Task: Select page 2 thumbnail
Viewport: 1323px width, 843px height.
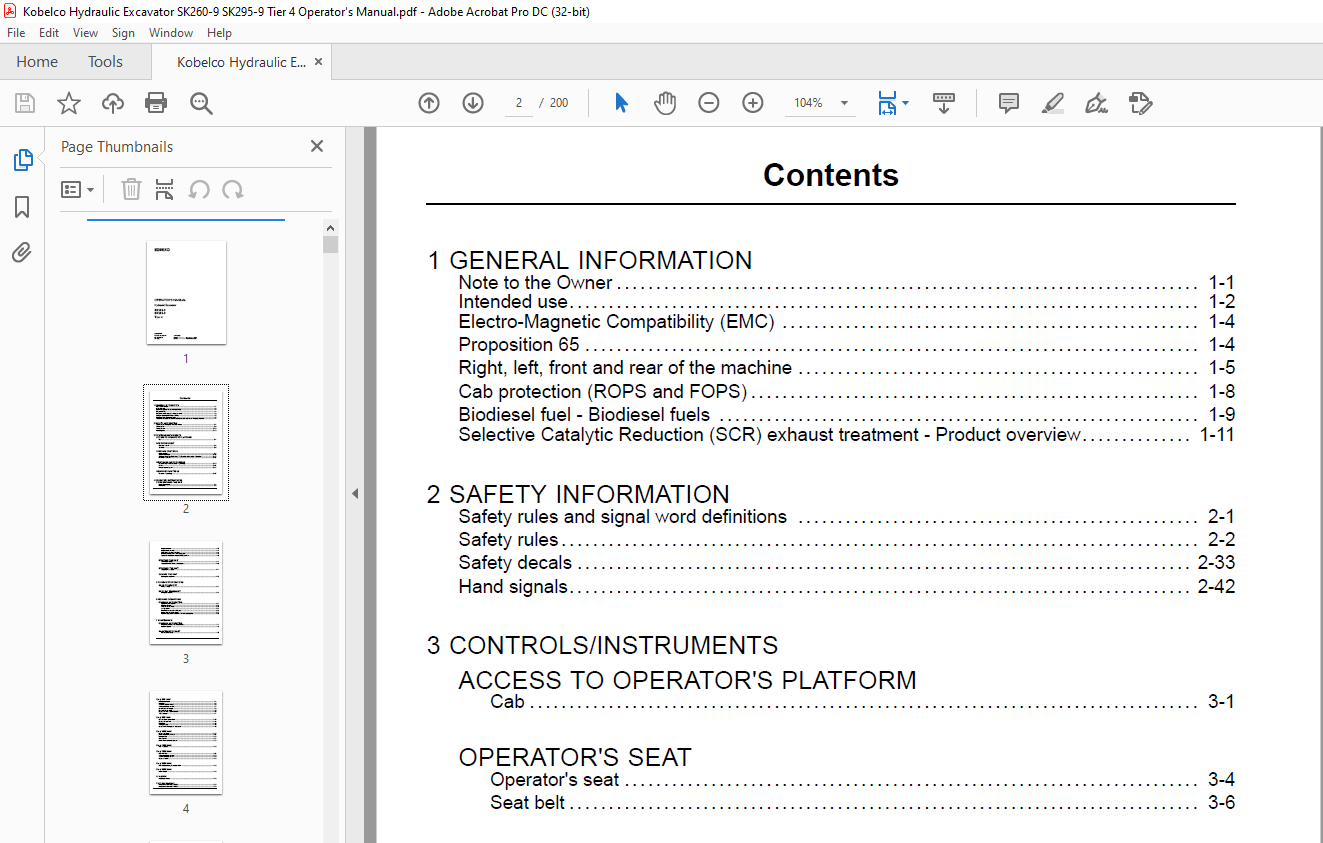Action: pyautogui.click(x=186, y=443)
